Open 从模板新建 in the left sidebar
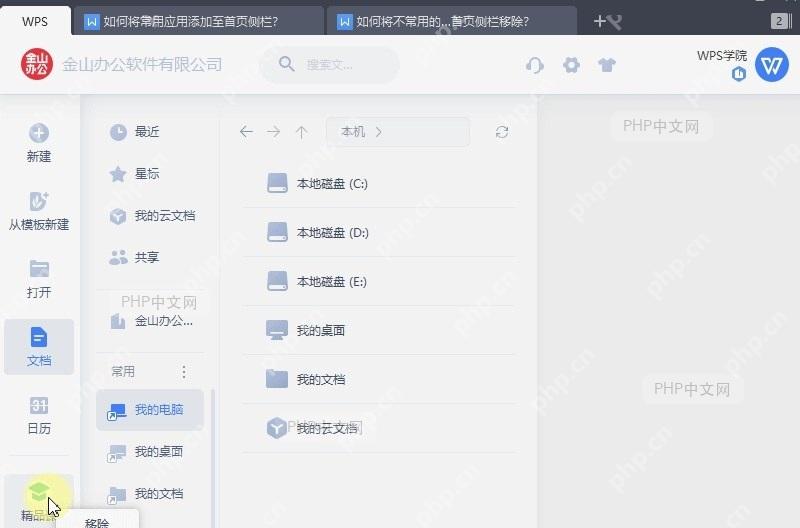Screen dimensions: 800x528 [x=39, y=211]
